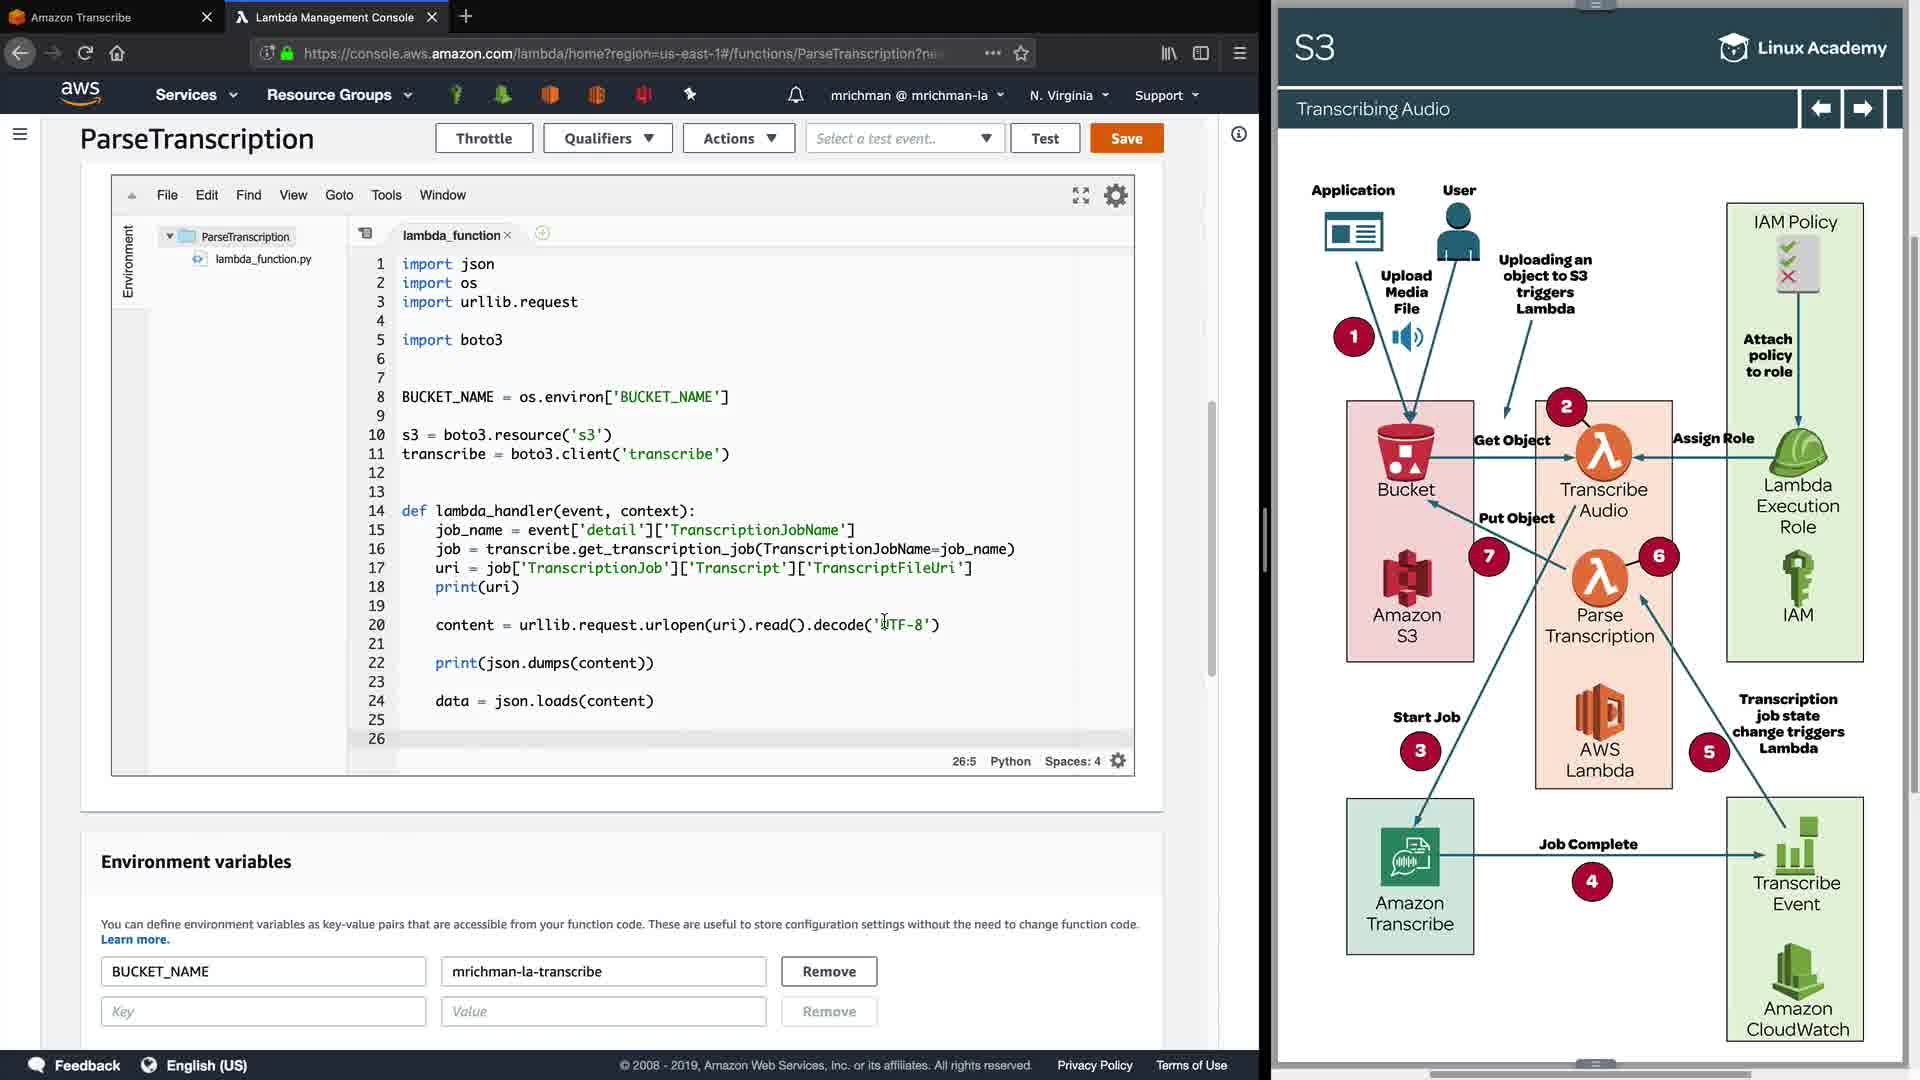
Task: Click the next slide arrow
Action: click(x=1862, y=109)
